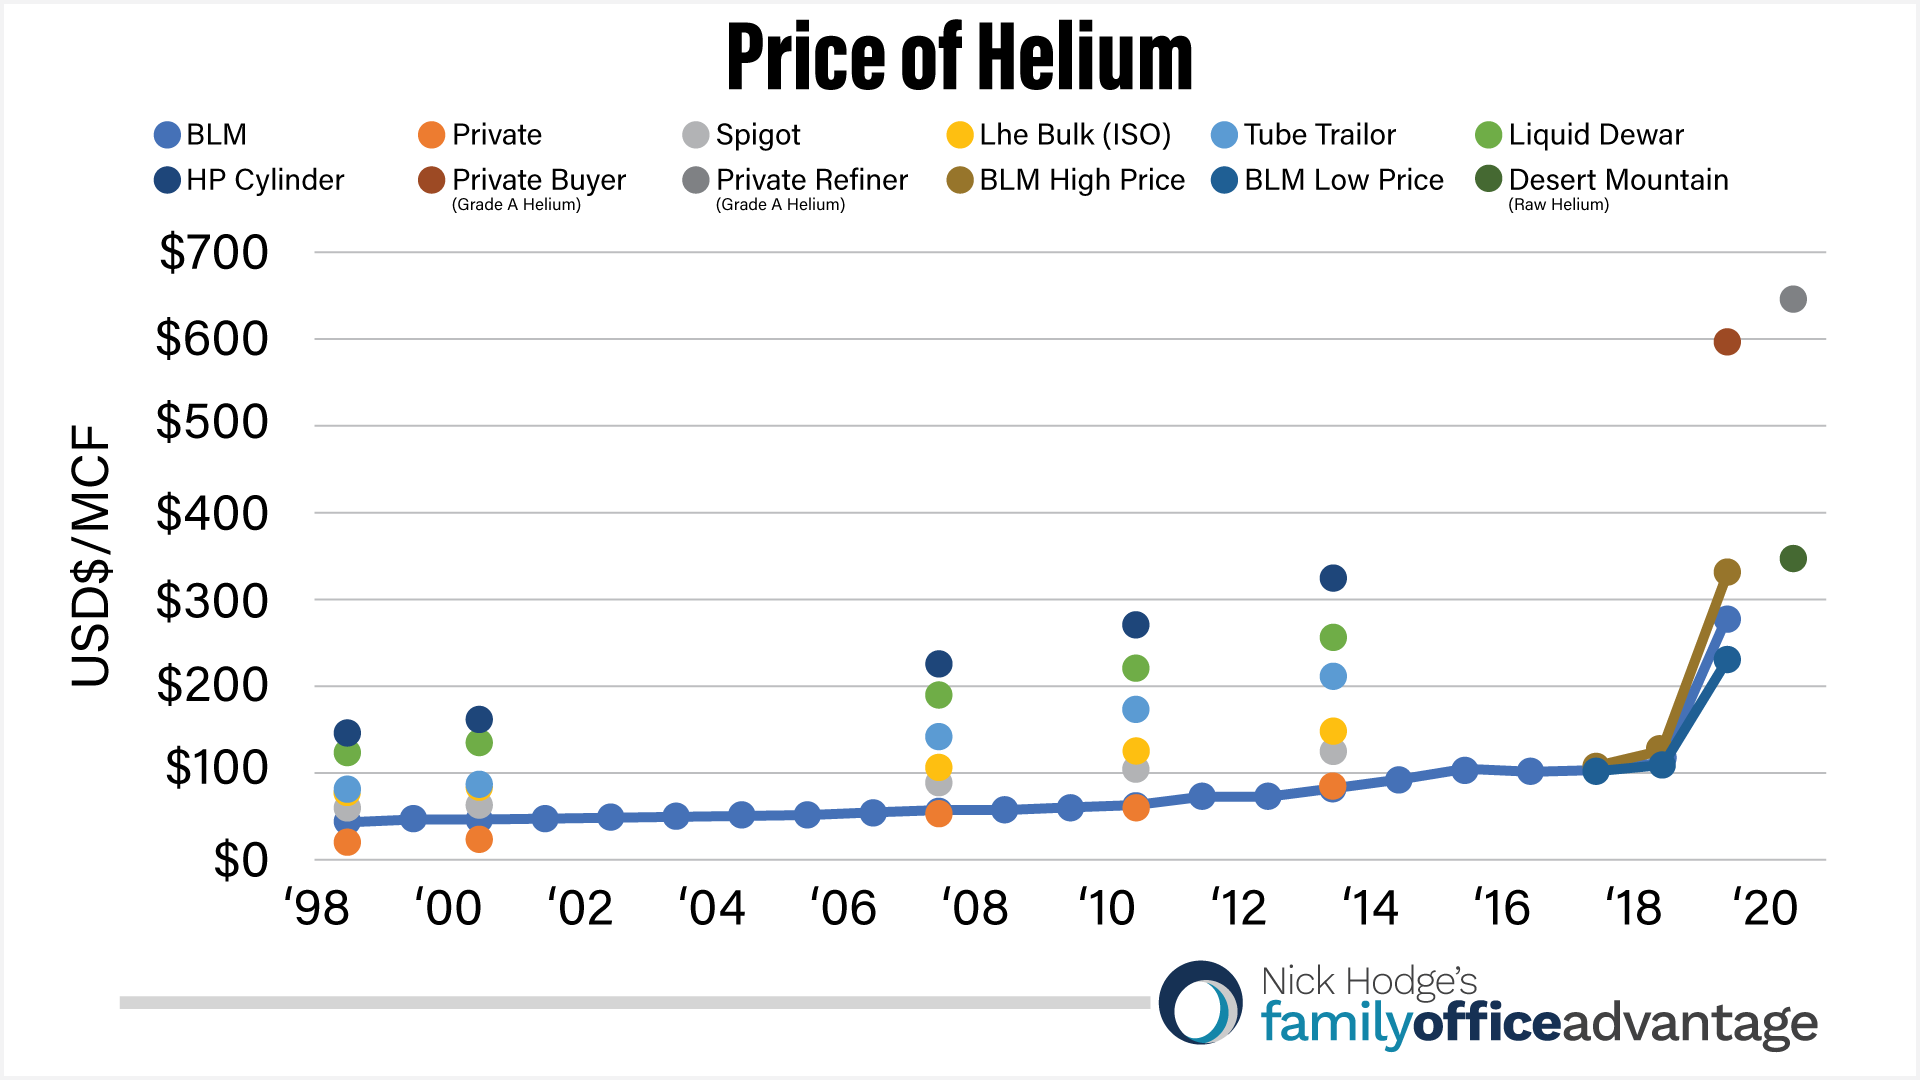1920x1080 pixels.
Task: Select the dark green data point near $350
Action: 1793,558
